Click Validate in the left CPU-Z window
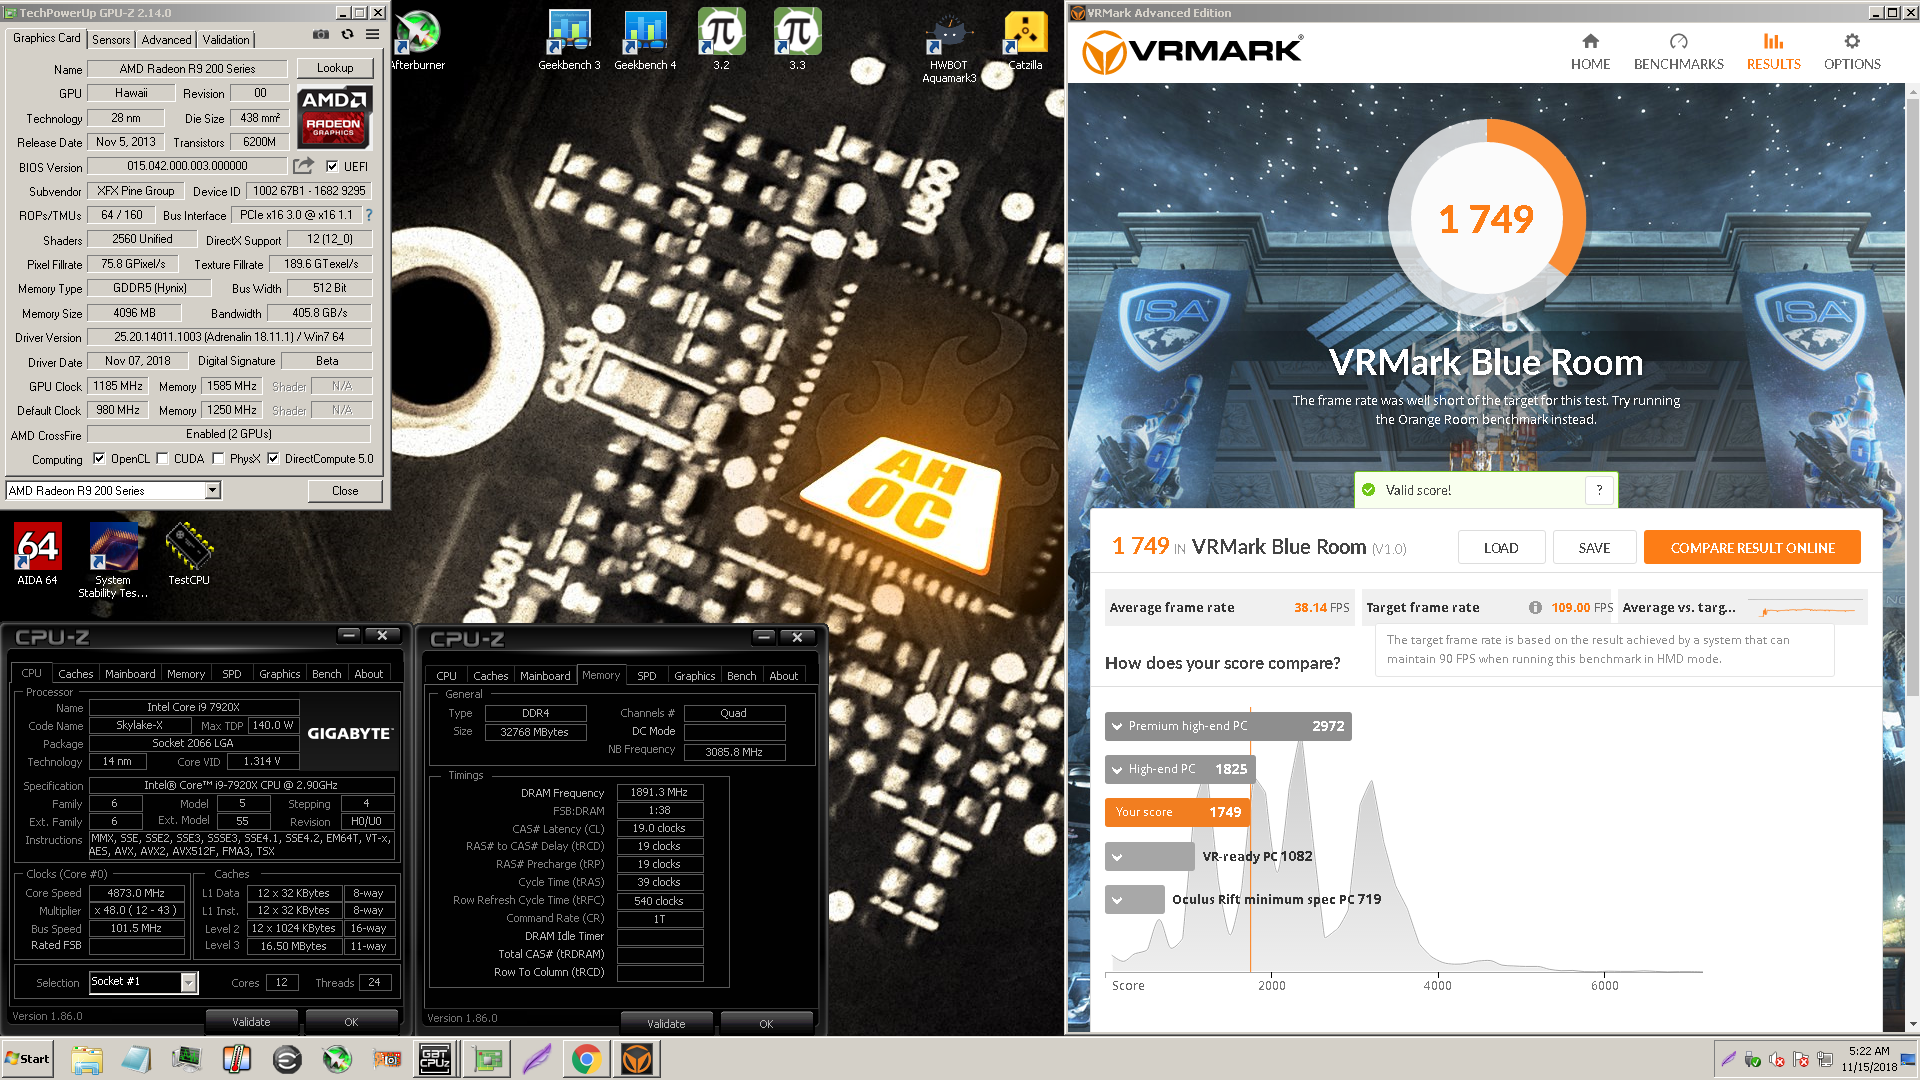 coord(251,1022)
